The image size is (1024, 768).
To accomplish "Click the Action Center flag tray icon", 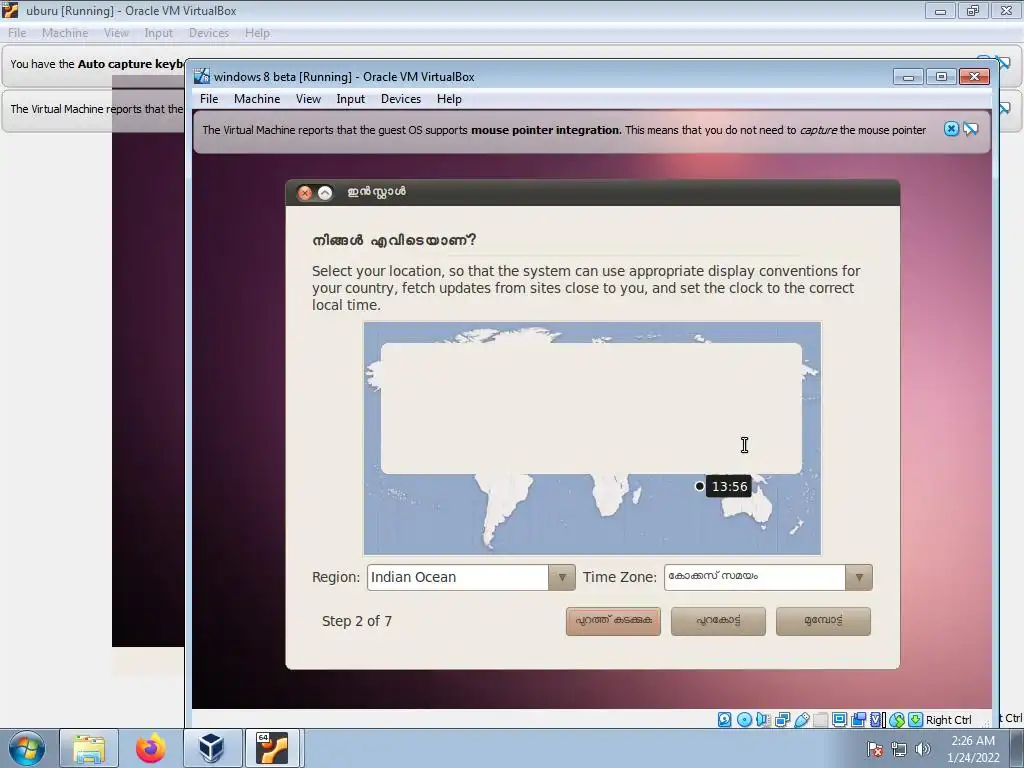I will click(x=875, y=749).
